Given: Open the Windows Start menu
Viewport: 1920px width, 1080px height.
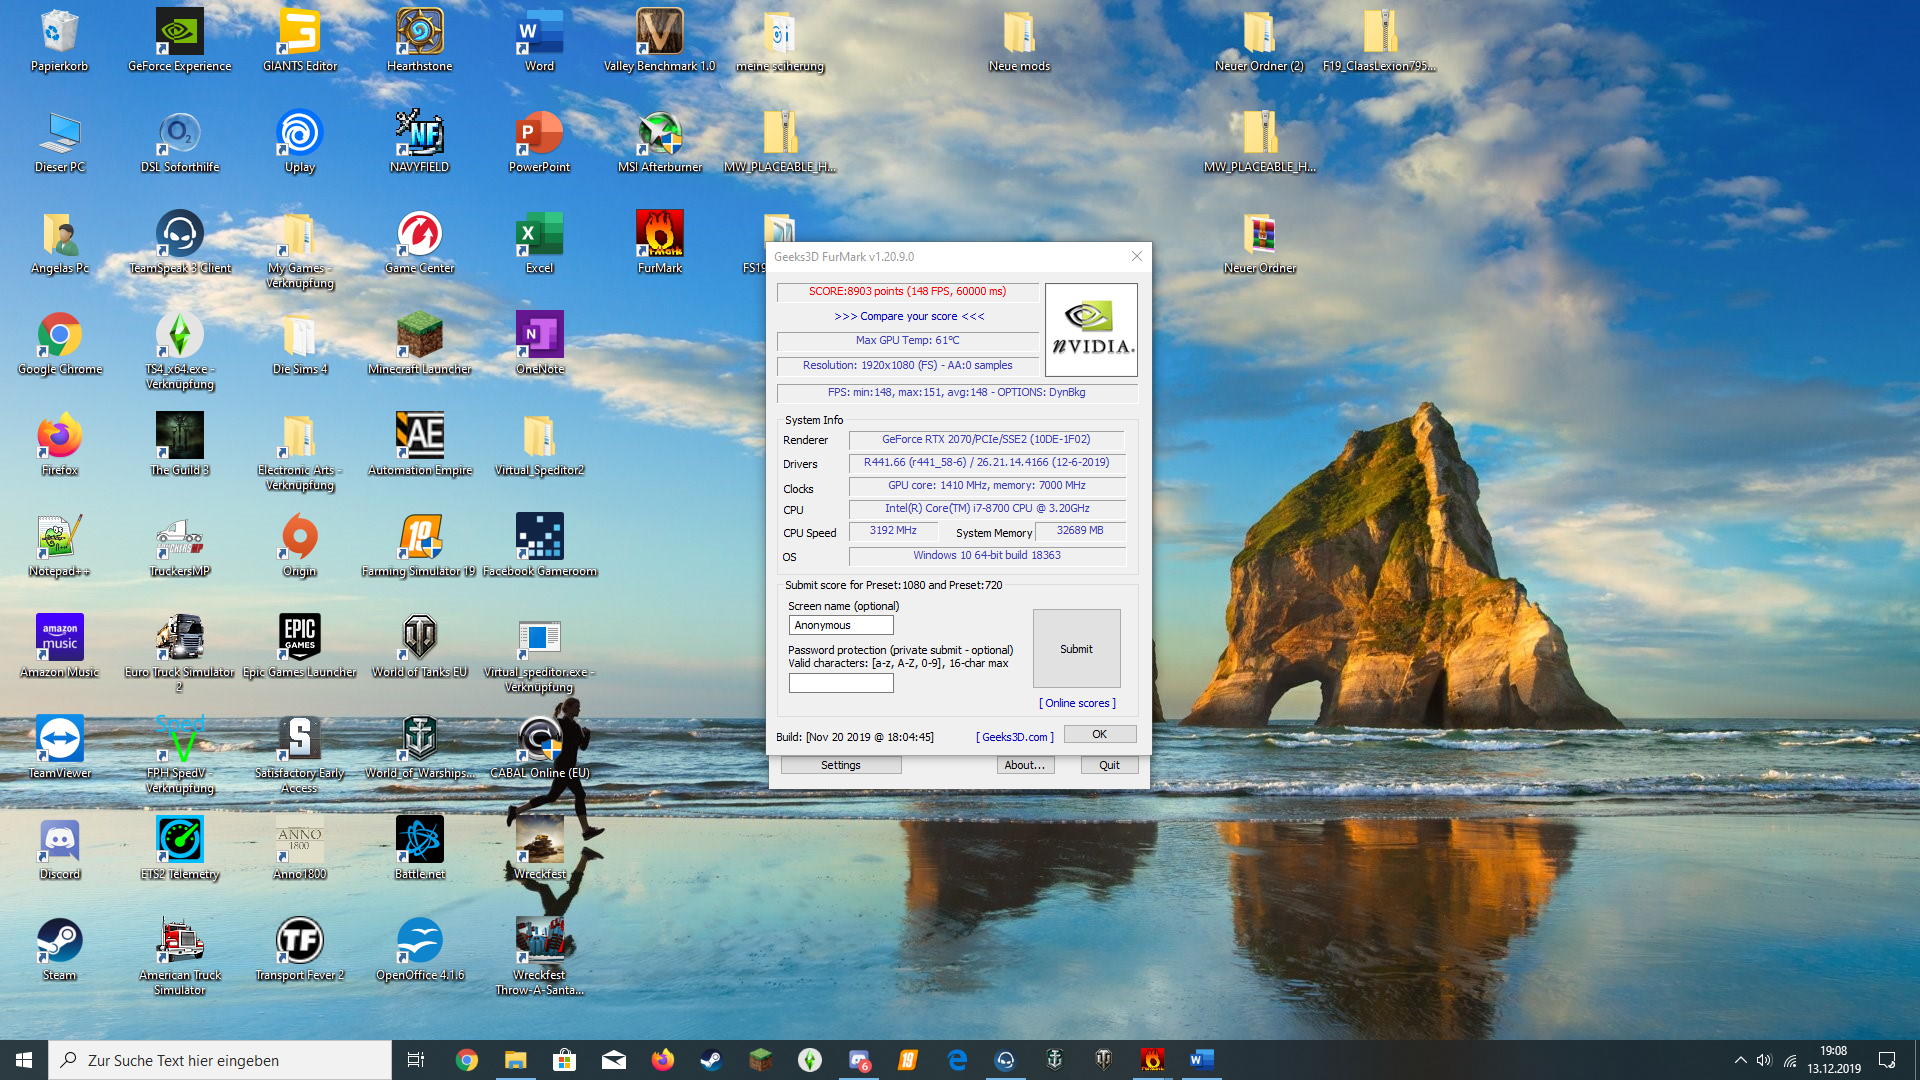Looking at the screenshot, I should click(24, 1060).
